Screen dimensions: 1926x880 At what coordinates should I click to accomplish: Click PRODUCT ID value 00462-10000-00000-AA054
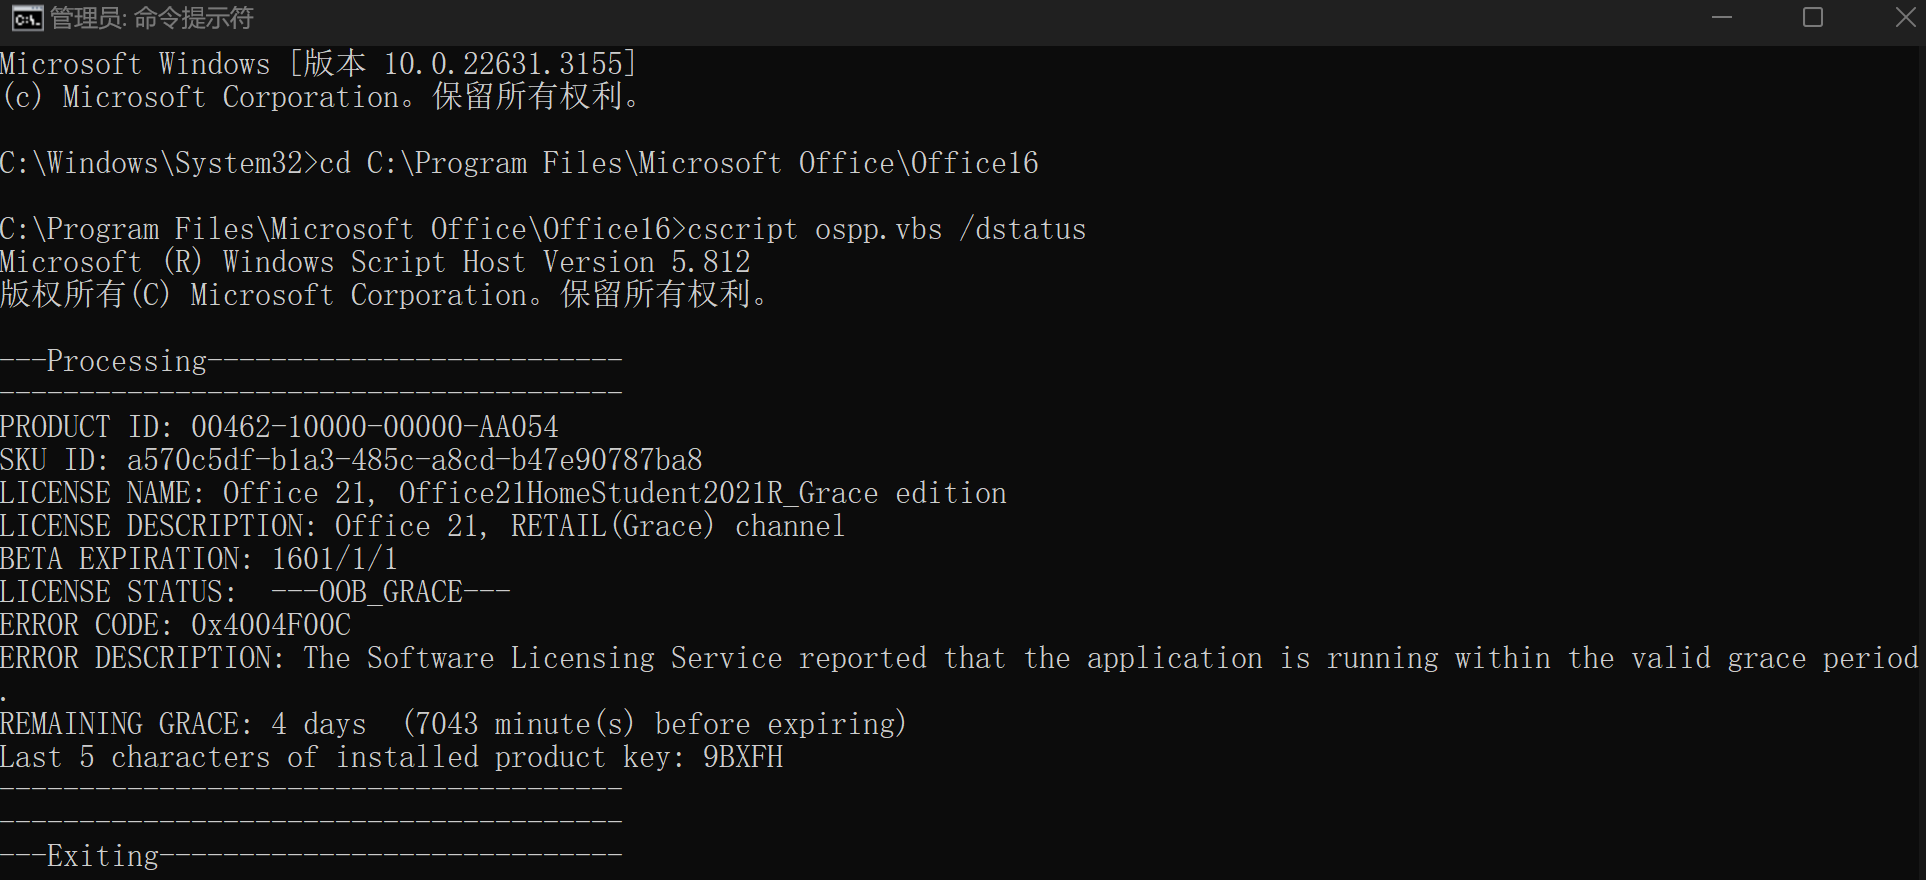click(375, 427)
